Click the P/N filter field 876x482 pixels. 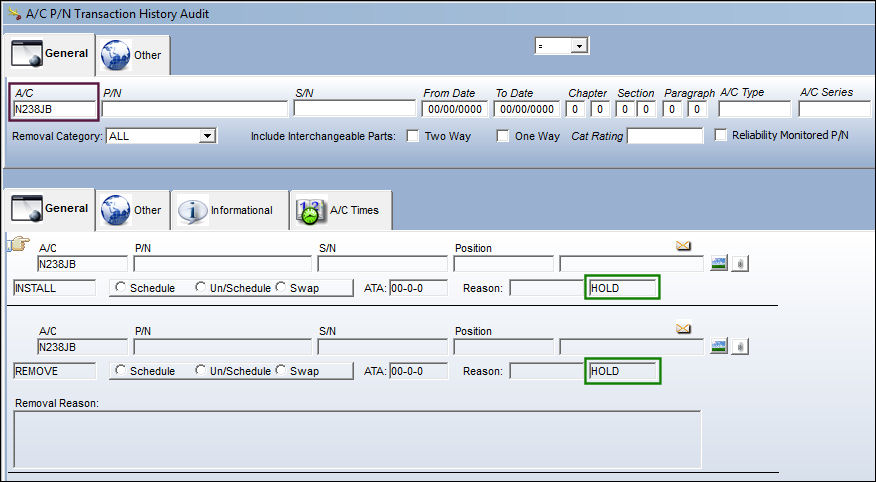tap(195, 109)
